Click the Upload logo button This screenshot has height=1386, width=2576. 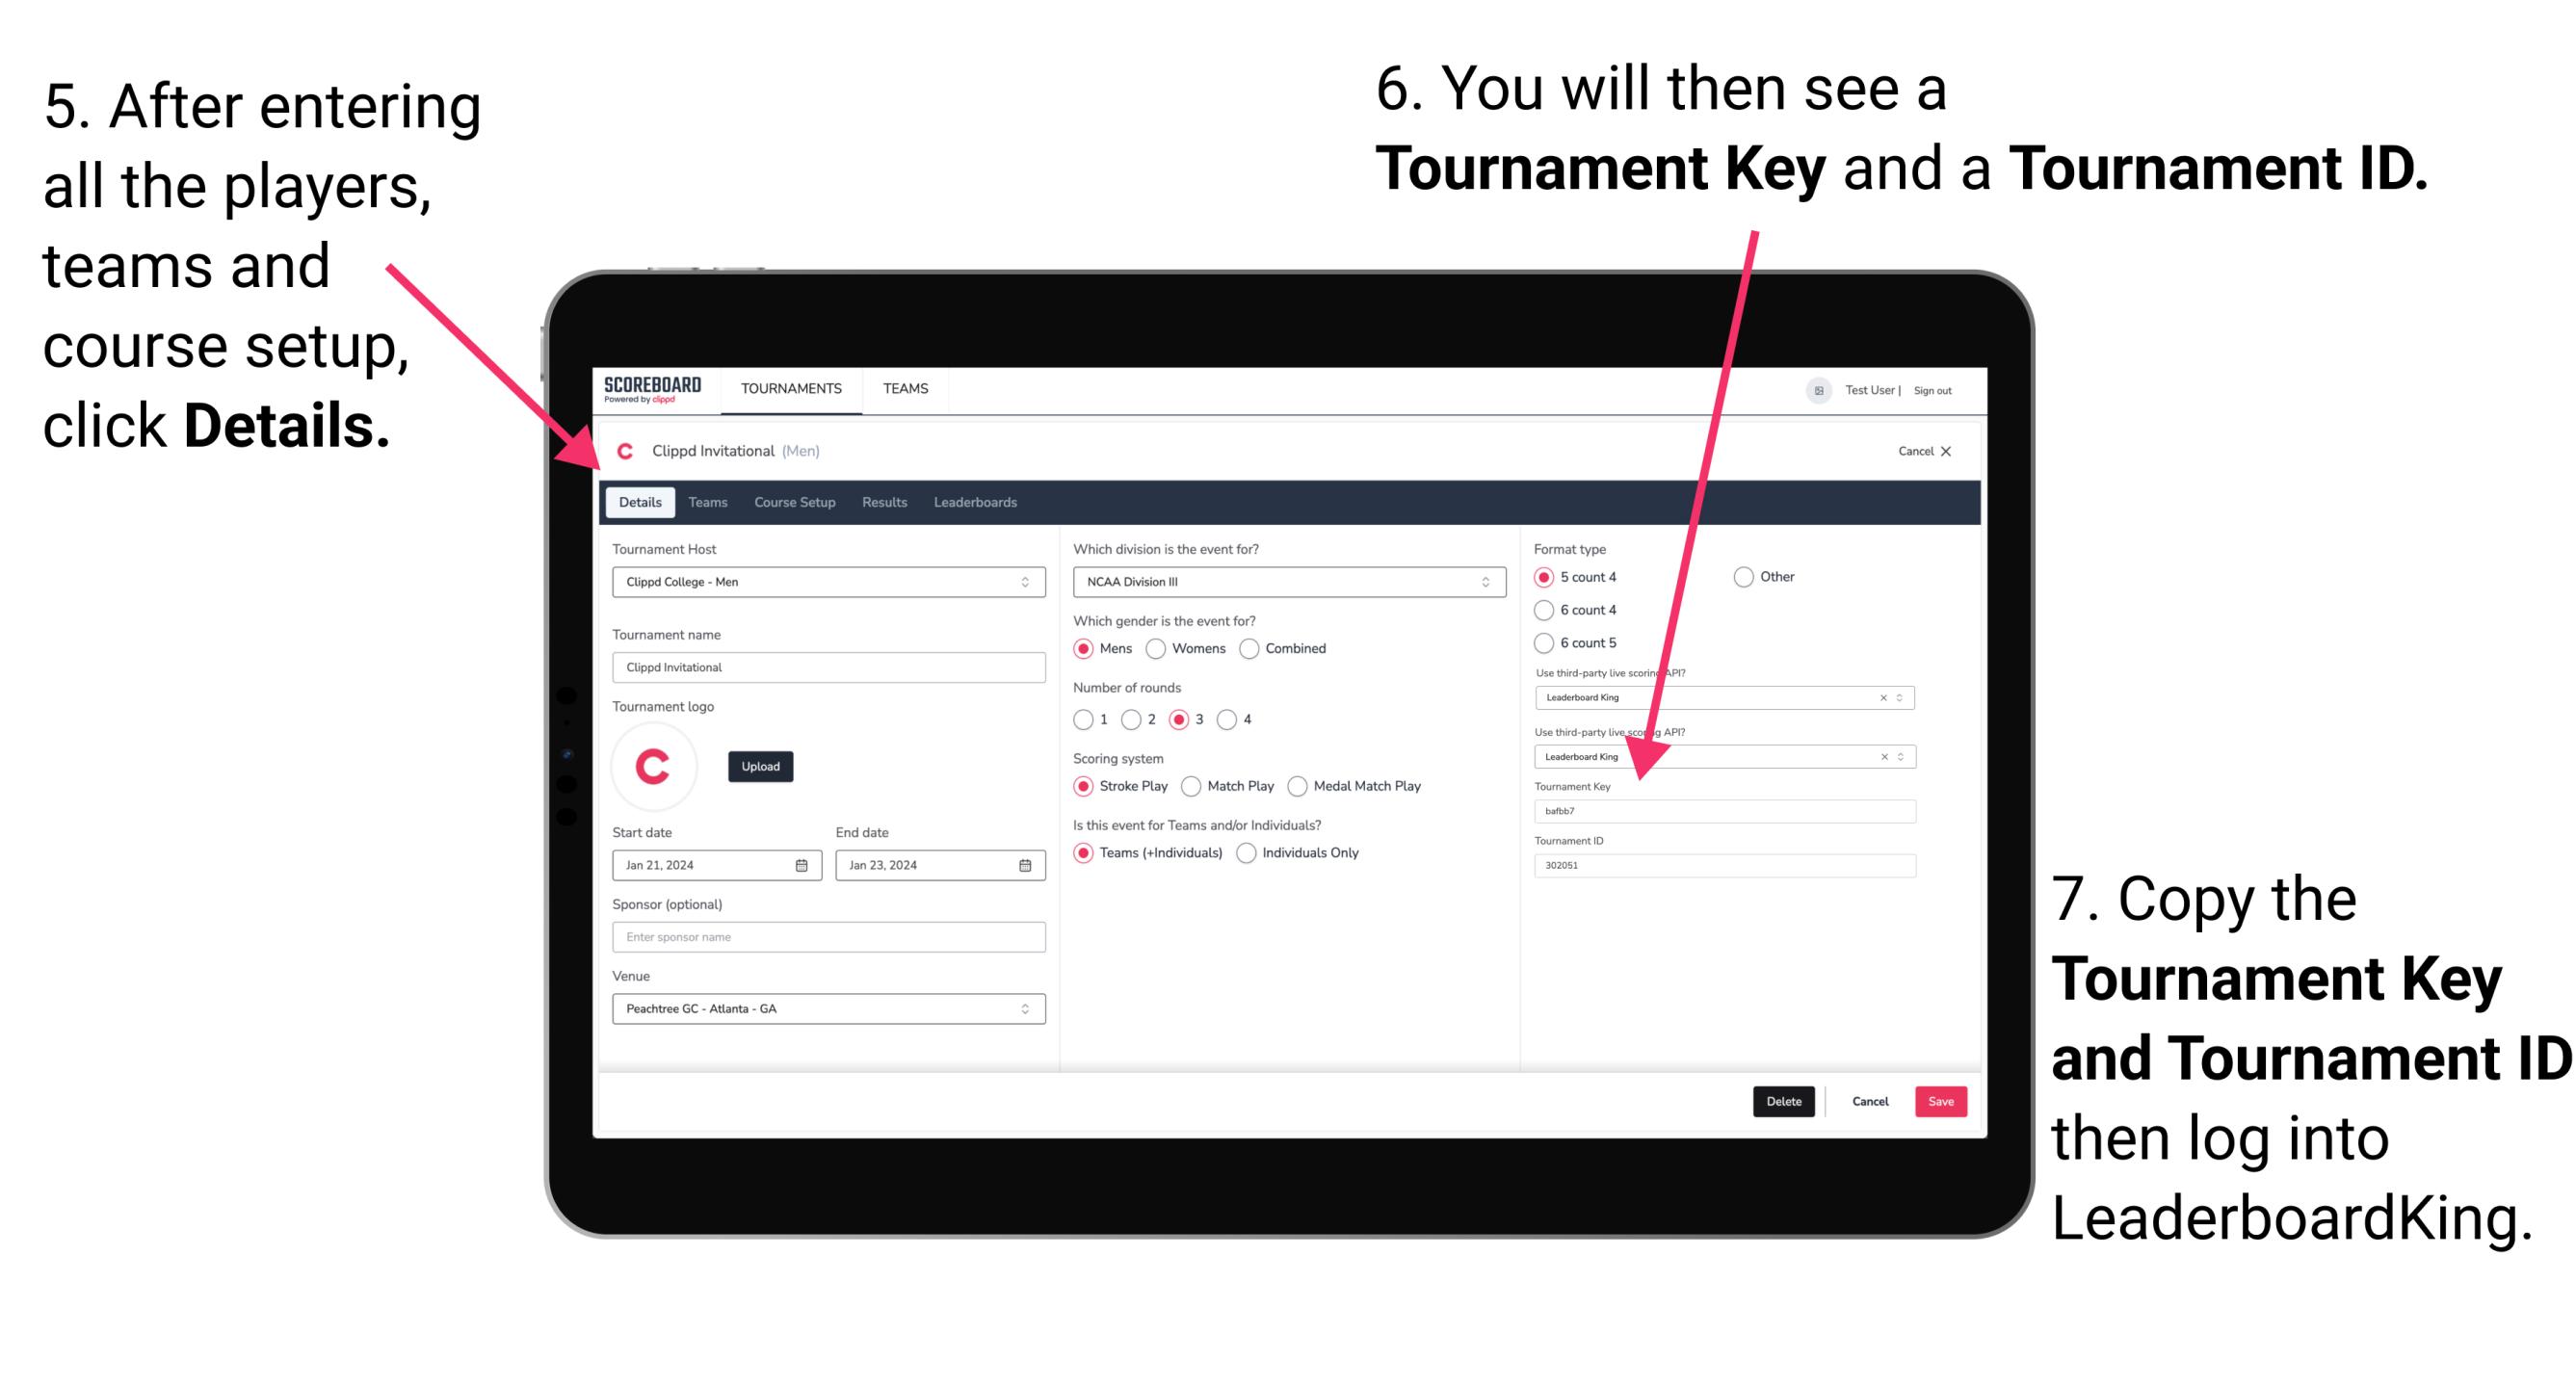(x=761, y=765)
